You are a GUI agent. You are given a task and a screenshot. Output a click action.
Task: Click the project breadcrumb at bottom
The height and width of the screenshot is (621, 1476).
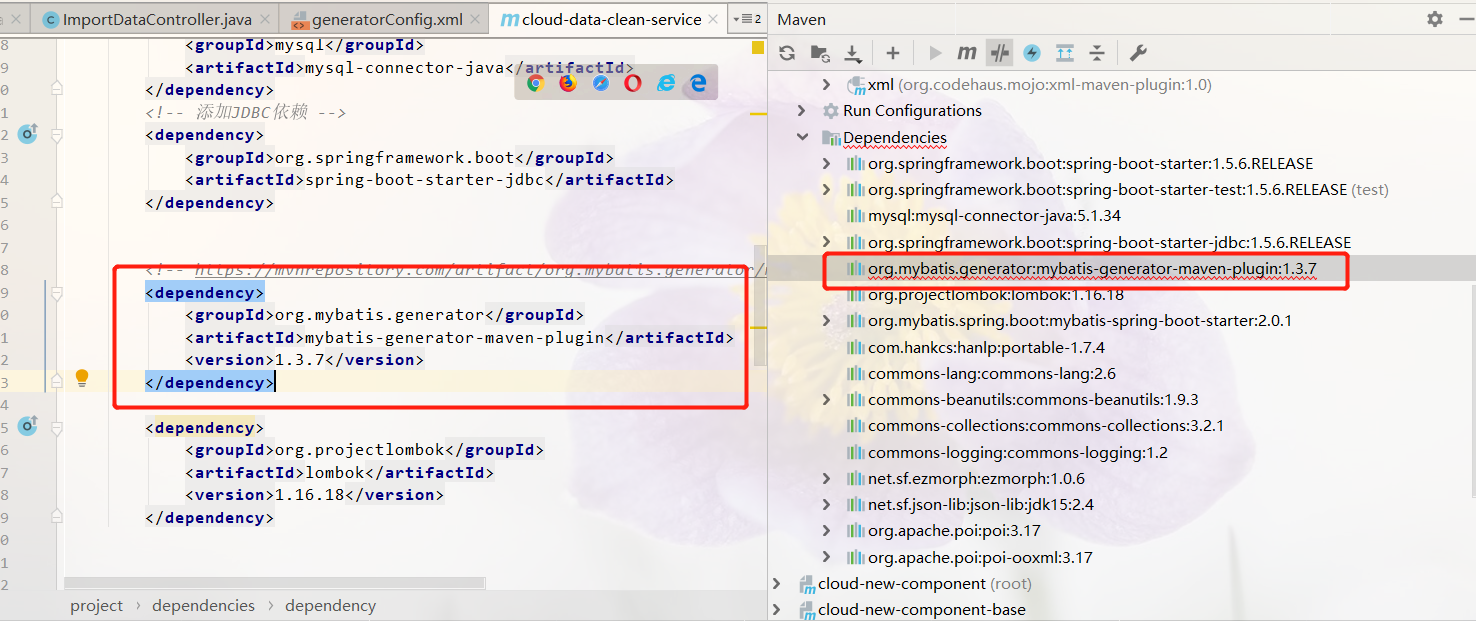click(x=96, y=605)
